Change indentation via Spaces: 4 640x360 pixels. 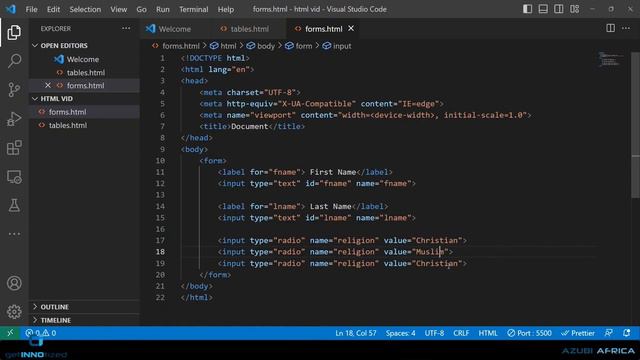(400, 333)
